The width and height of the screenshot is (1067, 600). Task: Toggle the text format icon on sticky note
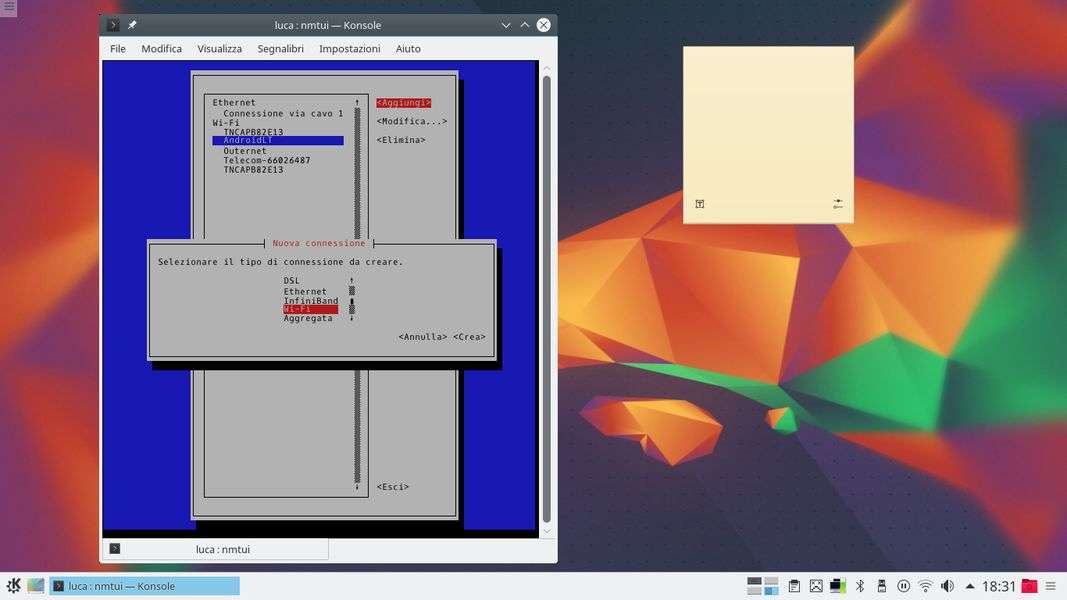click(x=700, y=204)
